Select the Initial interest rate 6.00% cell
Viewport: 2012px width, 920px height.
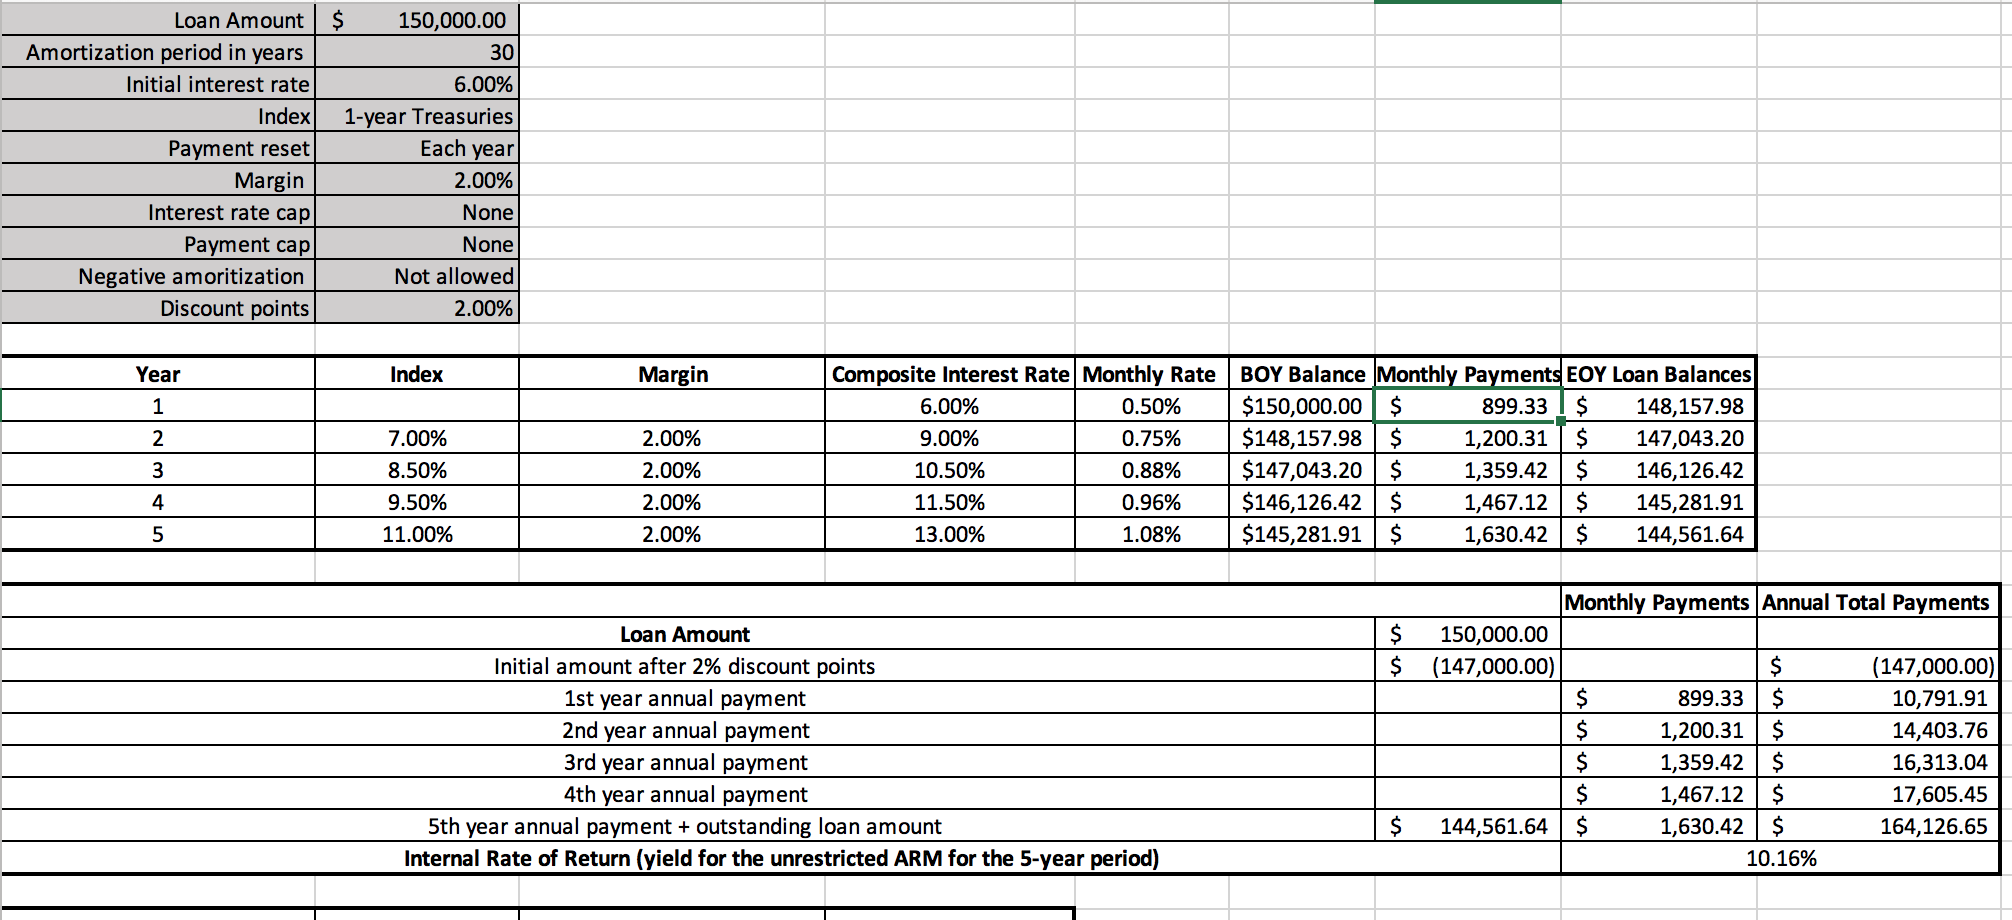(x=417, y=84)
